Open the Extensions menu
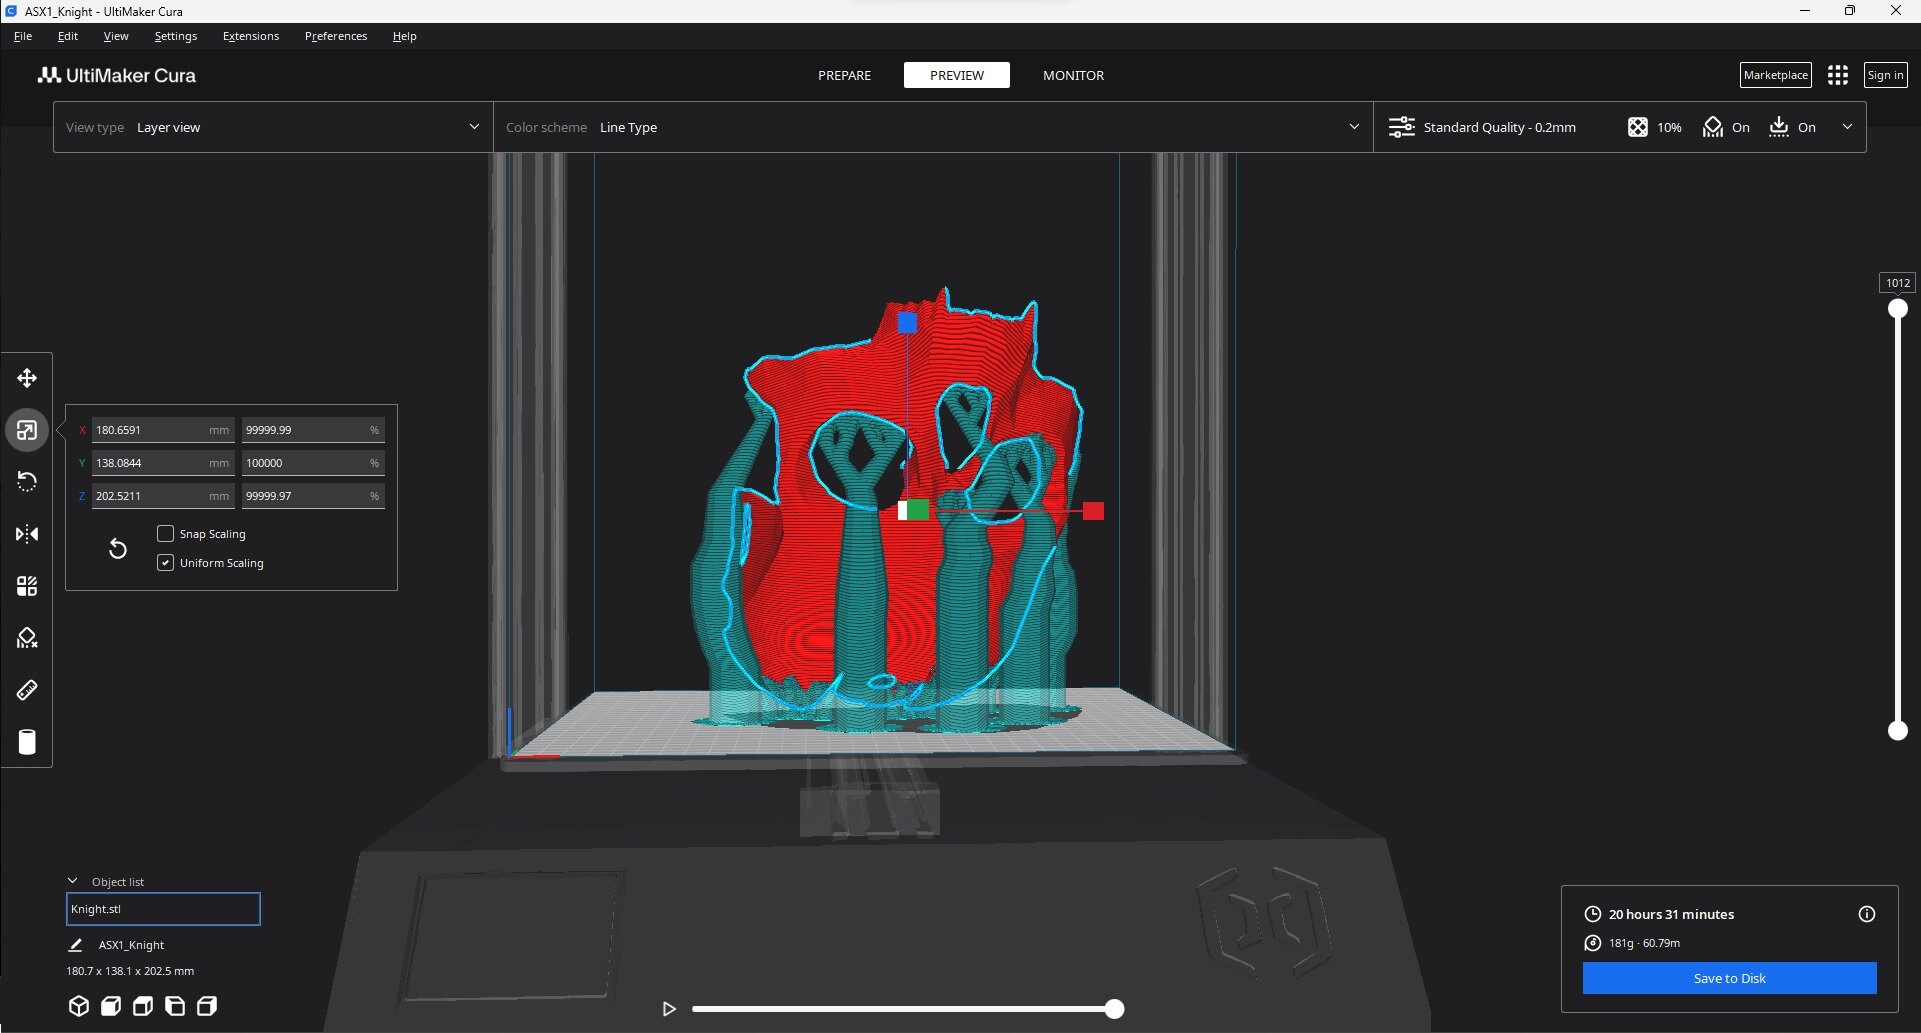 coord(250,35)
